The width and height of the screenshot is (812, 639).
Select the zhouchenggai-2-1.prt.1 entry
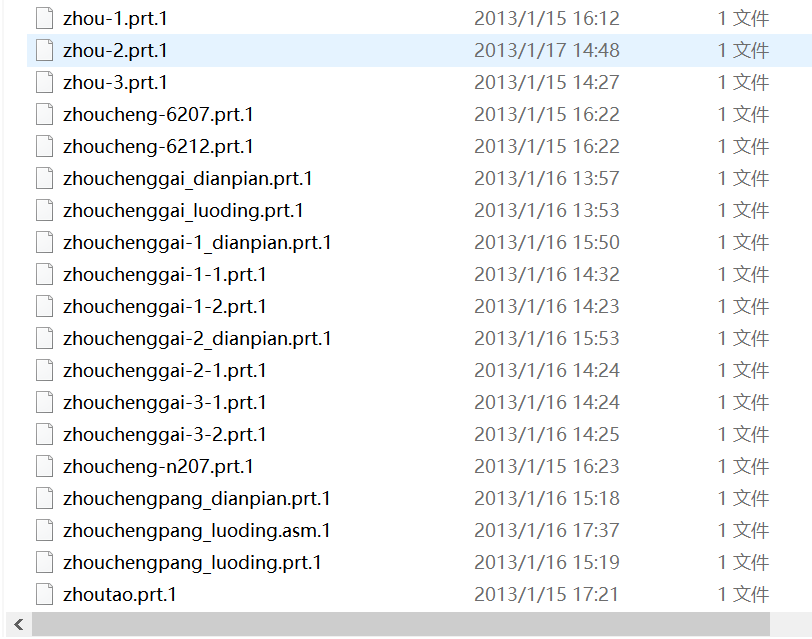pyautogui.click(x=165, y=370)
